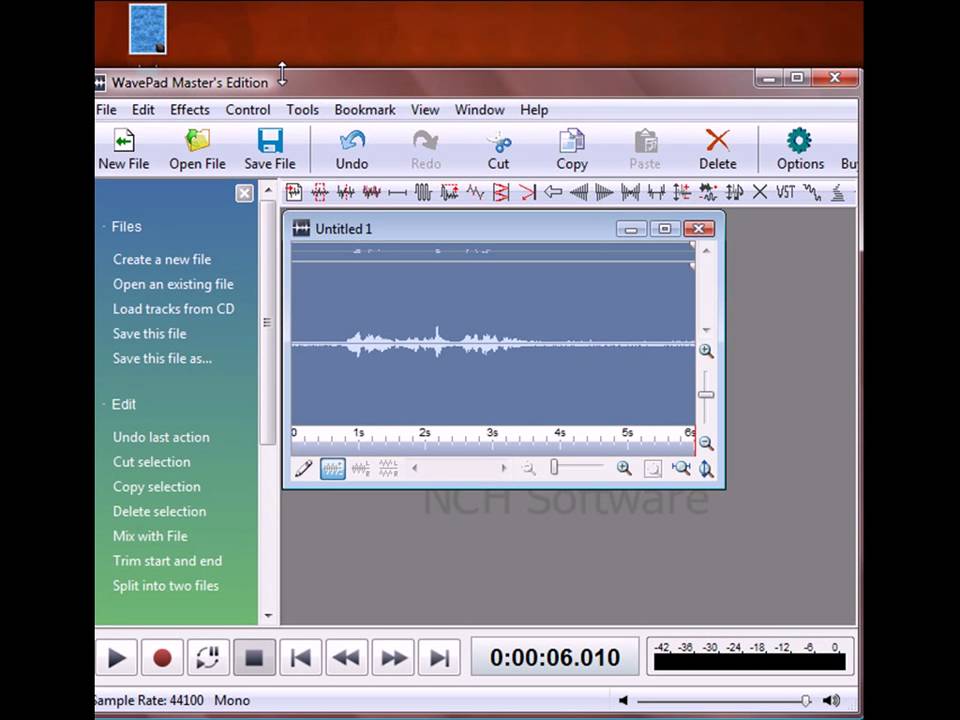The height and width of the screenshot is (720, 960).
Task: Click the amplify icon with plus and minus
Action: point(681,192)
